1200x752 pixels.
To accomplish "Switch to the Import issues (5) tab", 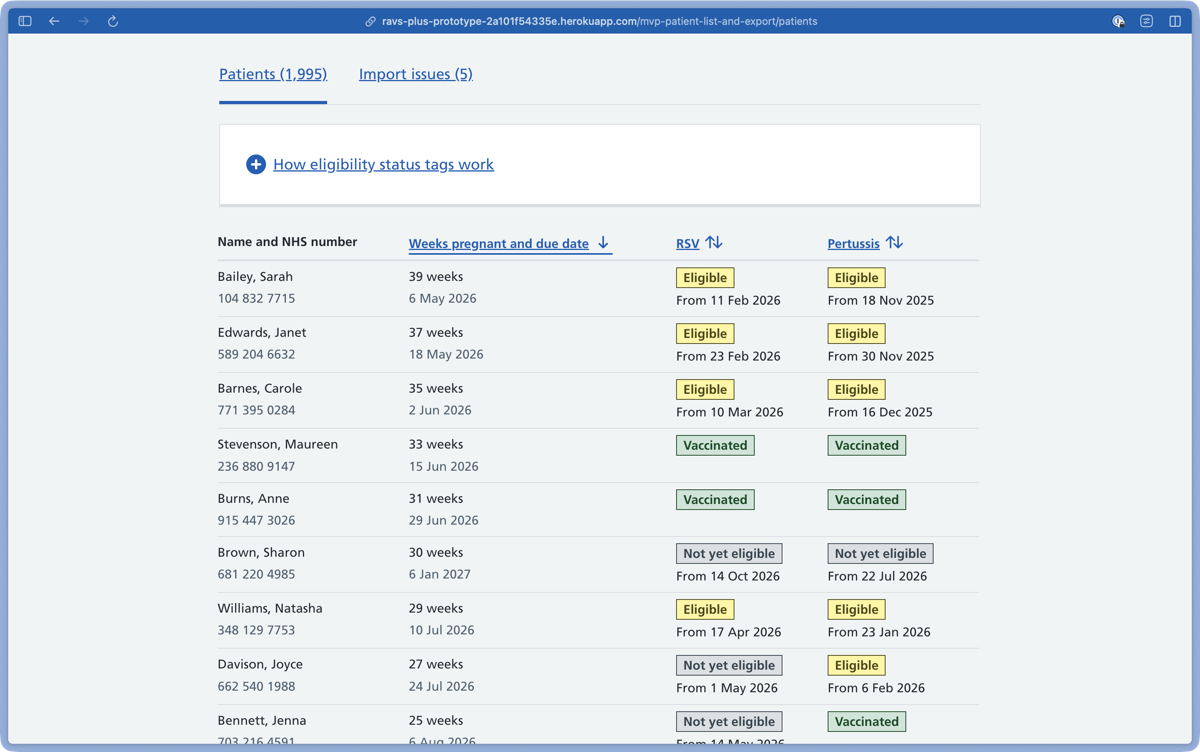I will (x=416, y=74).
